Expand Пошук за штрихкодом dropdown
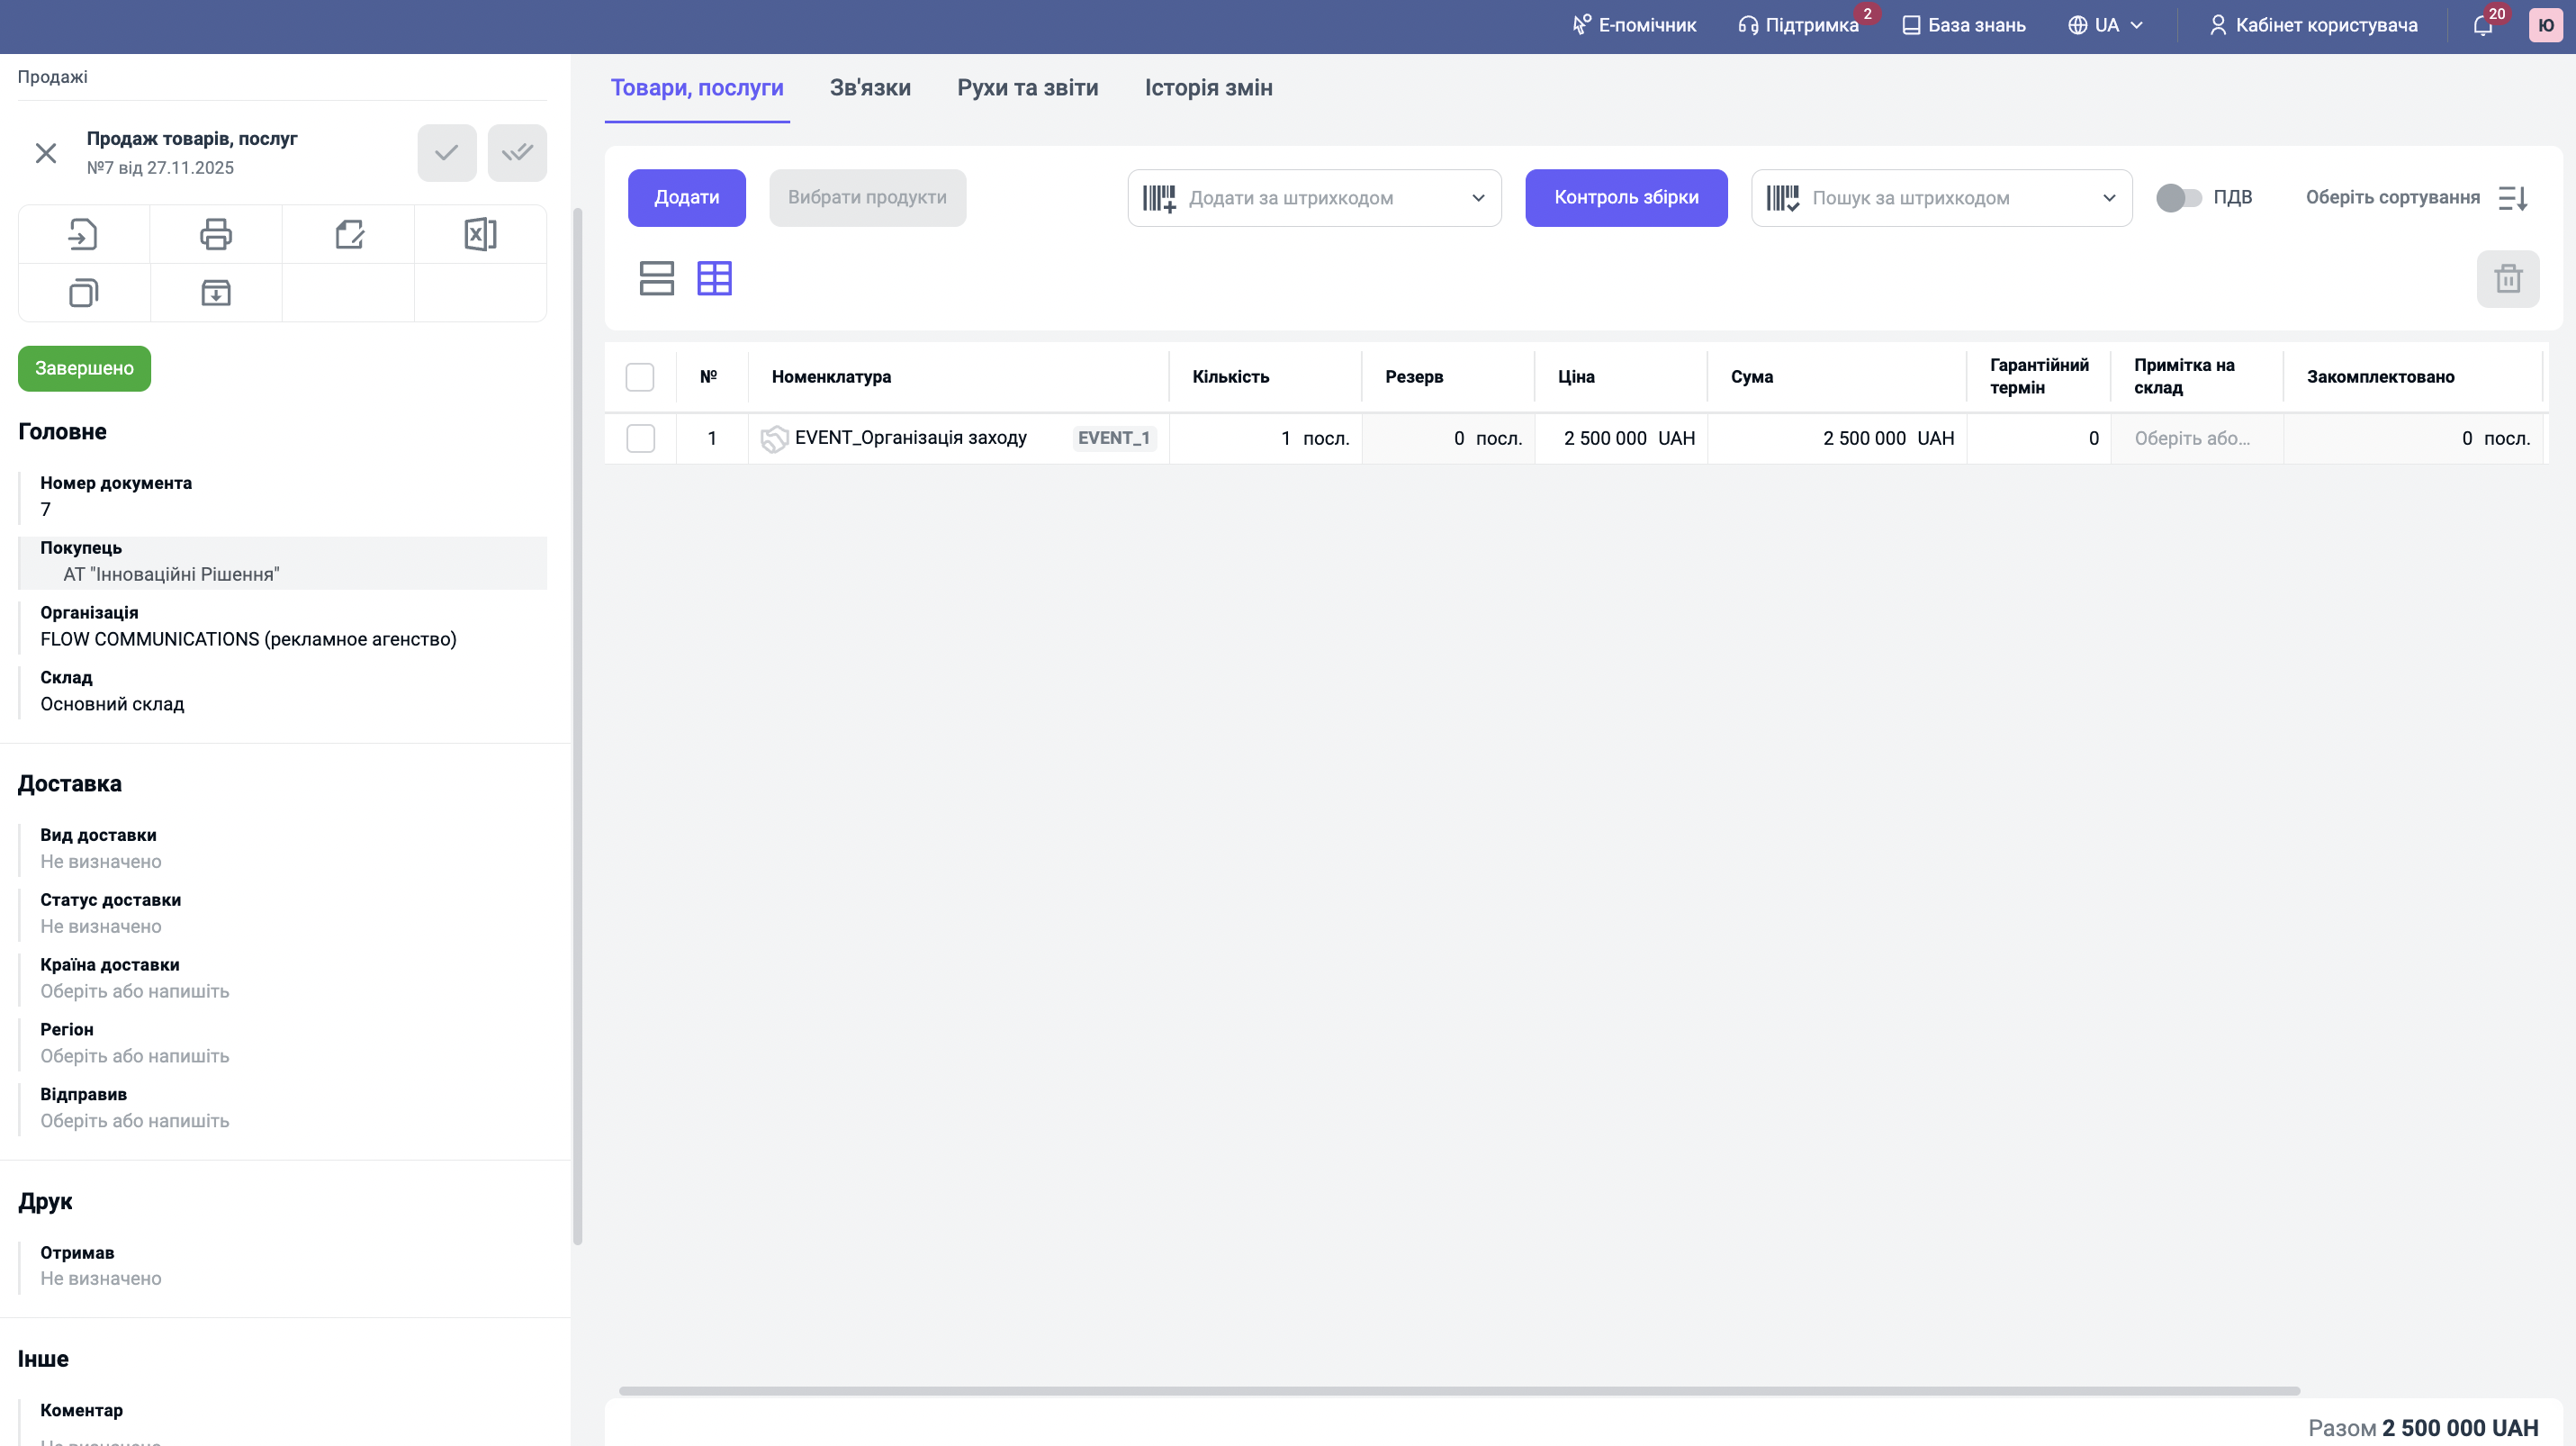Viewport: 2576px width, 1446px height. pos(2108,198)
